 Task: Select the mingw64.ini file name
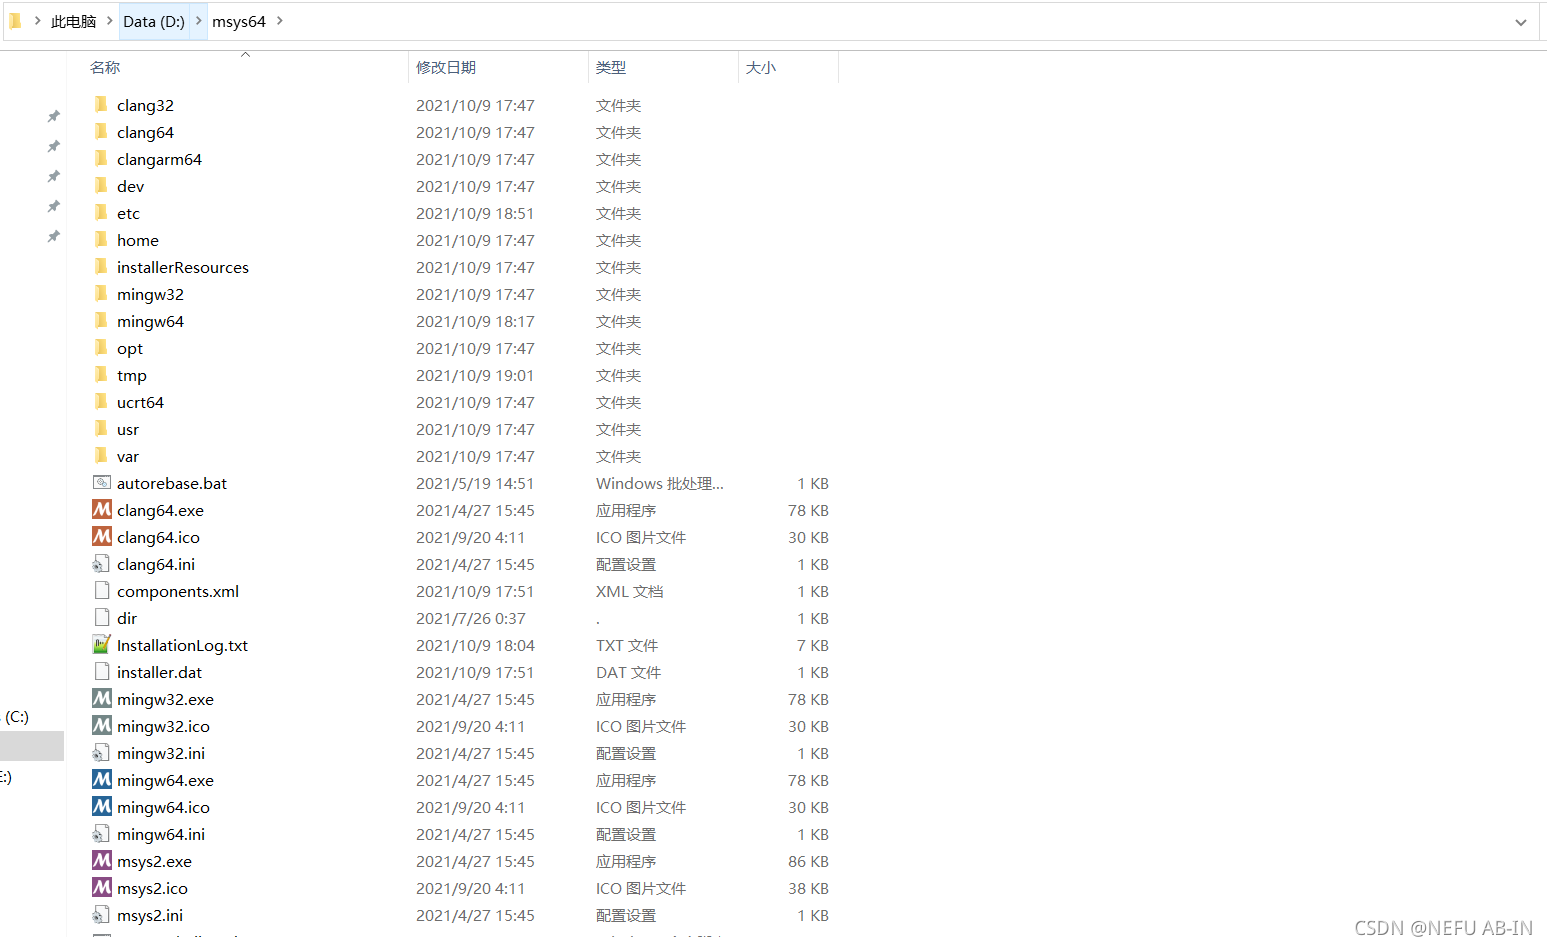pos(161,834)
